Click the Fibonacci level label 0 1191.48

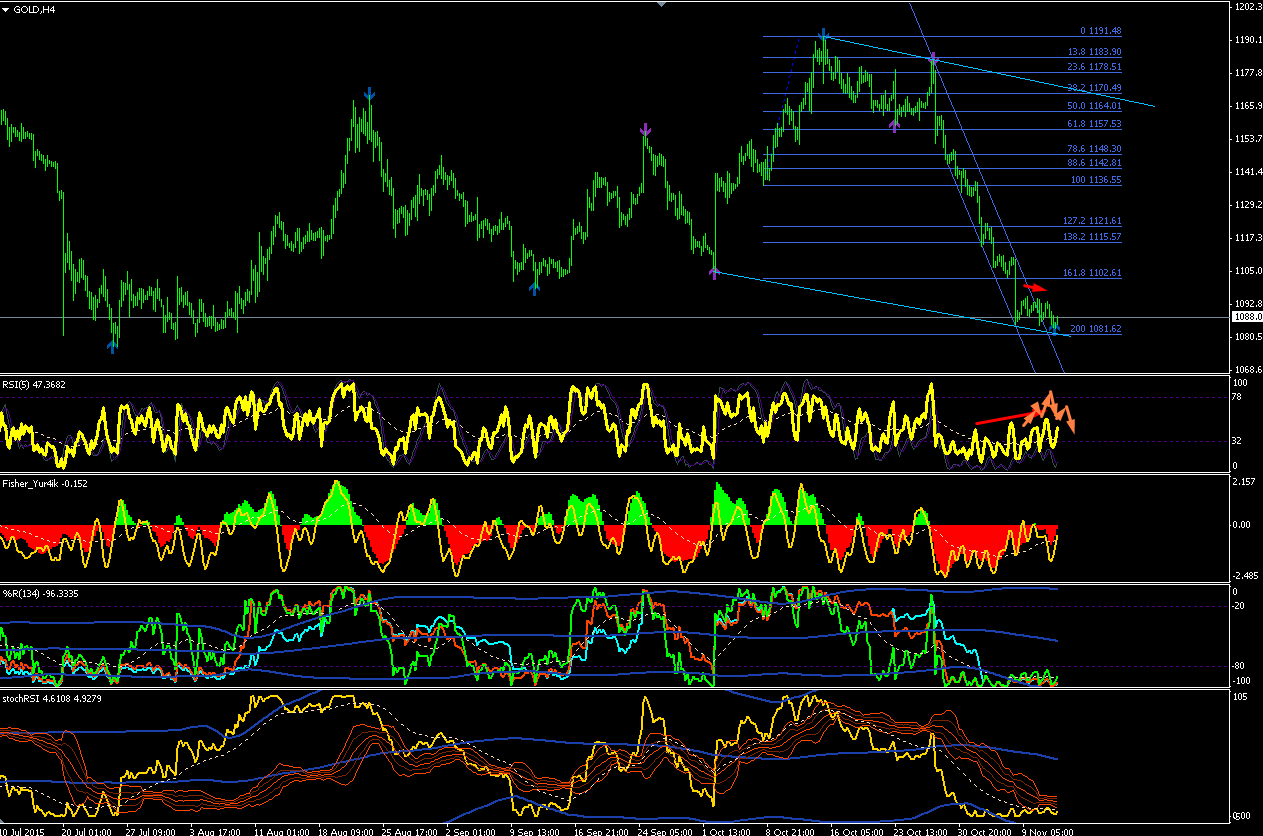(x=1100, y=31)
